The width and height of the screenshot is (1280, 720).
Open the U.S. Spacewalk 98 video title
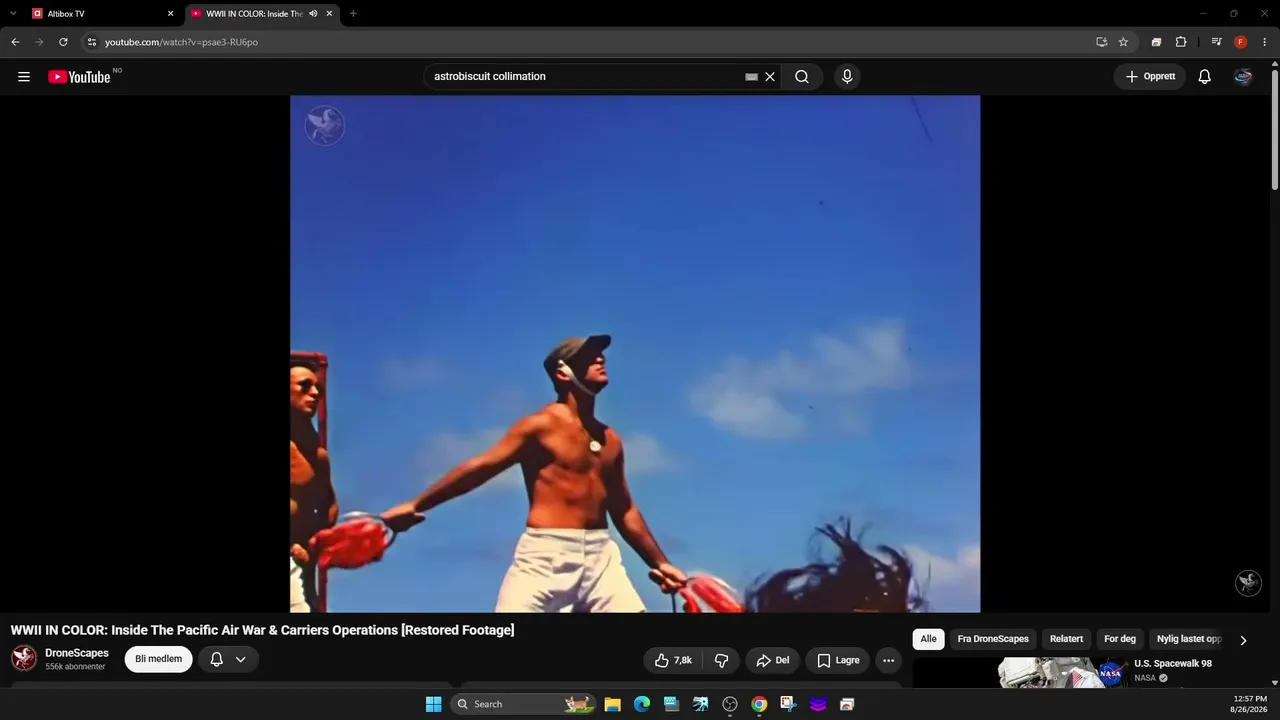pos(1173,664)
